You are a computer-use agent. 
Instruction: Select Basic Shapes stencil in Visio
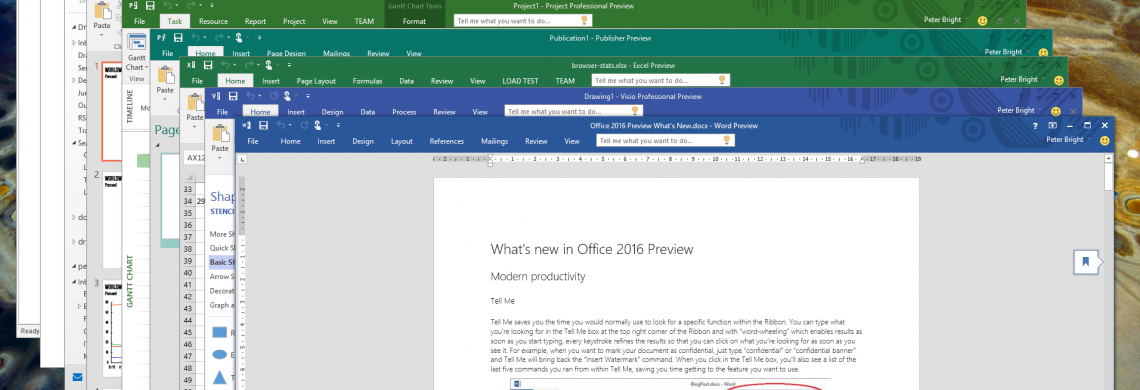[222, 262]
